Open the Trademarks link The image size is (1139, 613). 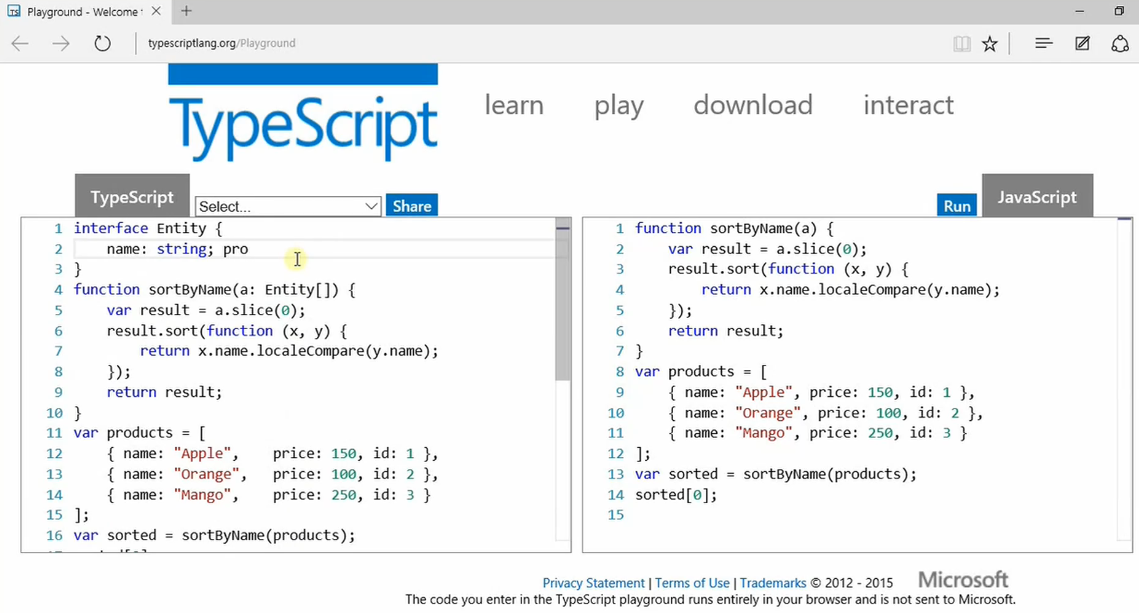773,583
